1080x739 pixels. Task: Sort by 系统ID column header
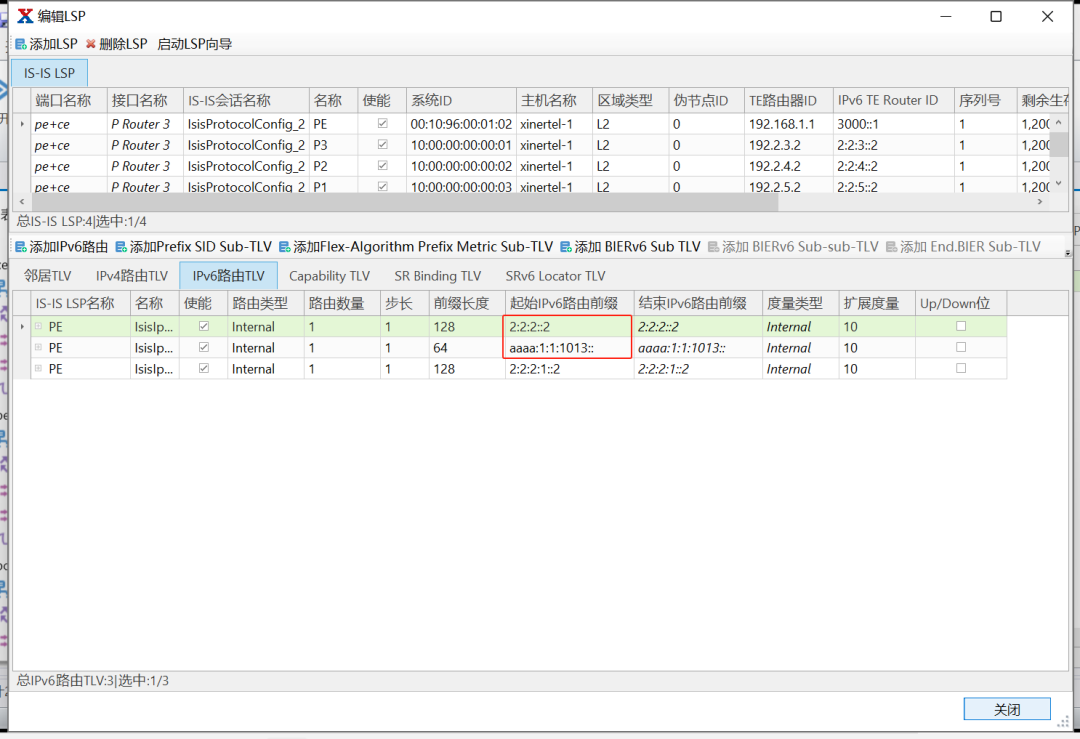[x=460, y=101]
